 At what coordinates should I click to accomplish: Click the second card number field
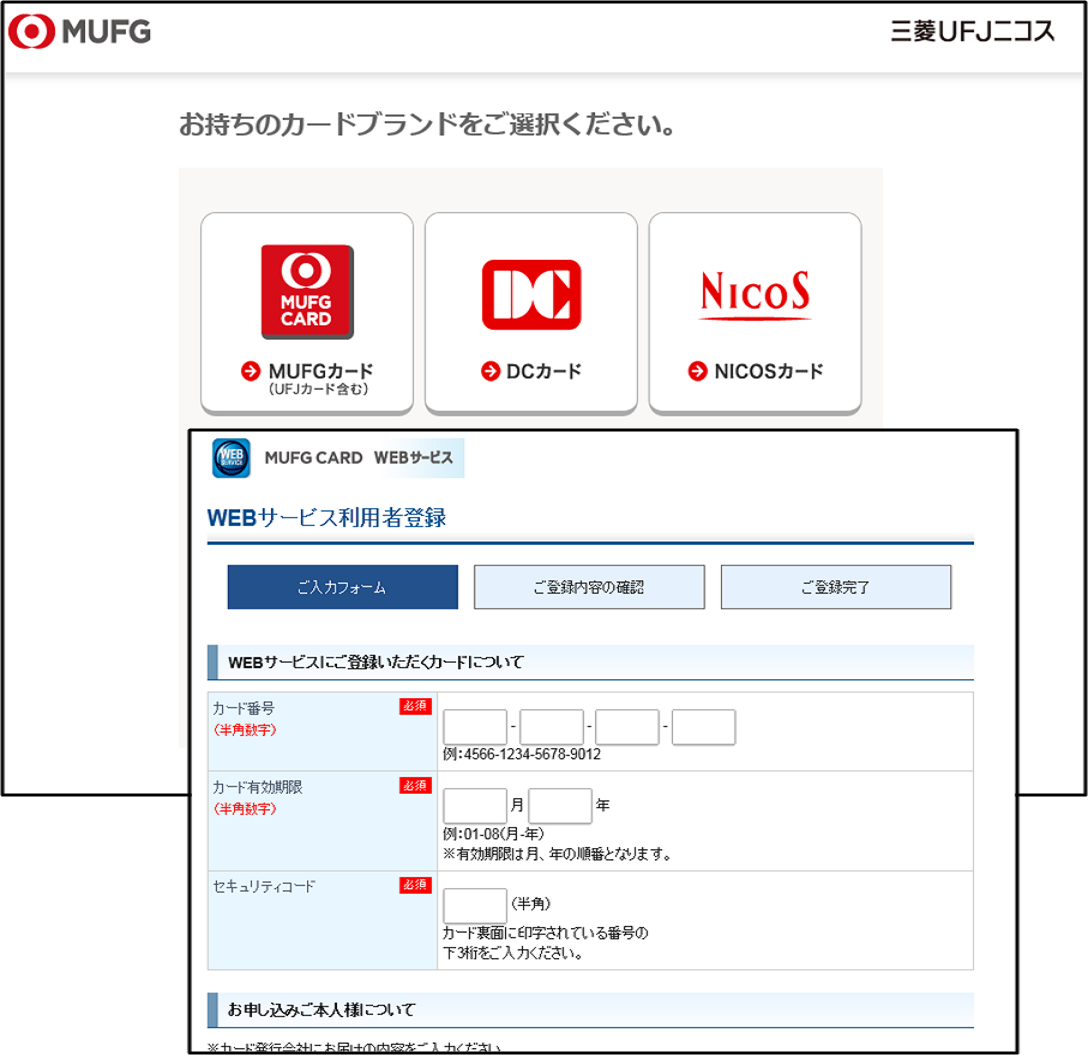tap(551, 727)
